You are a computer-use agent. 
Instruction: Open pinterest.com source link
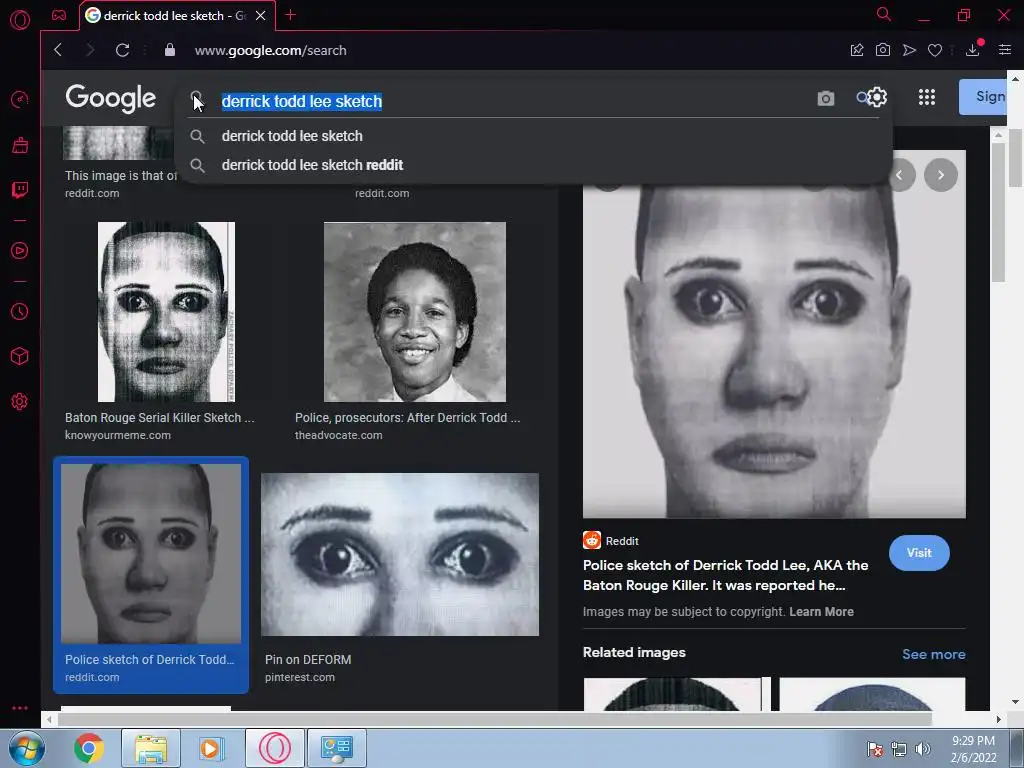pos(300,677)
